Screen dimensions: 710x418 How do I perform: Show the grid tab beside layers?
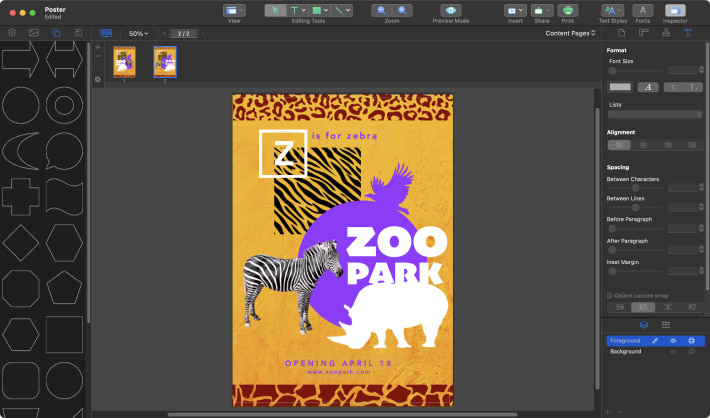point(666,325)
